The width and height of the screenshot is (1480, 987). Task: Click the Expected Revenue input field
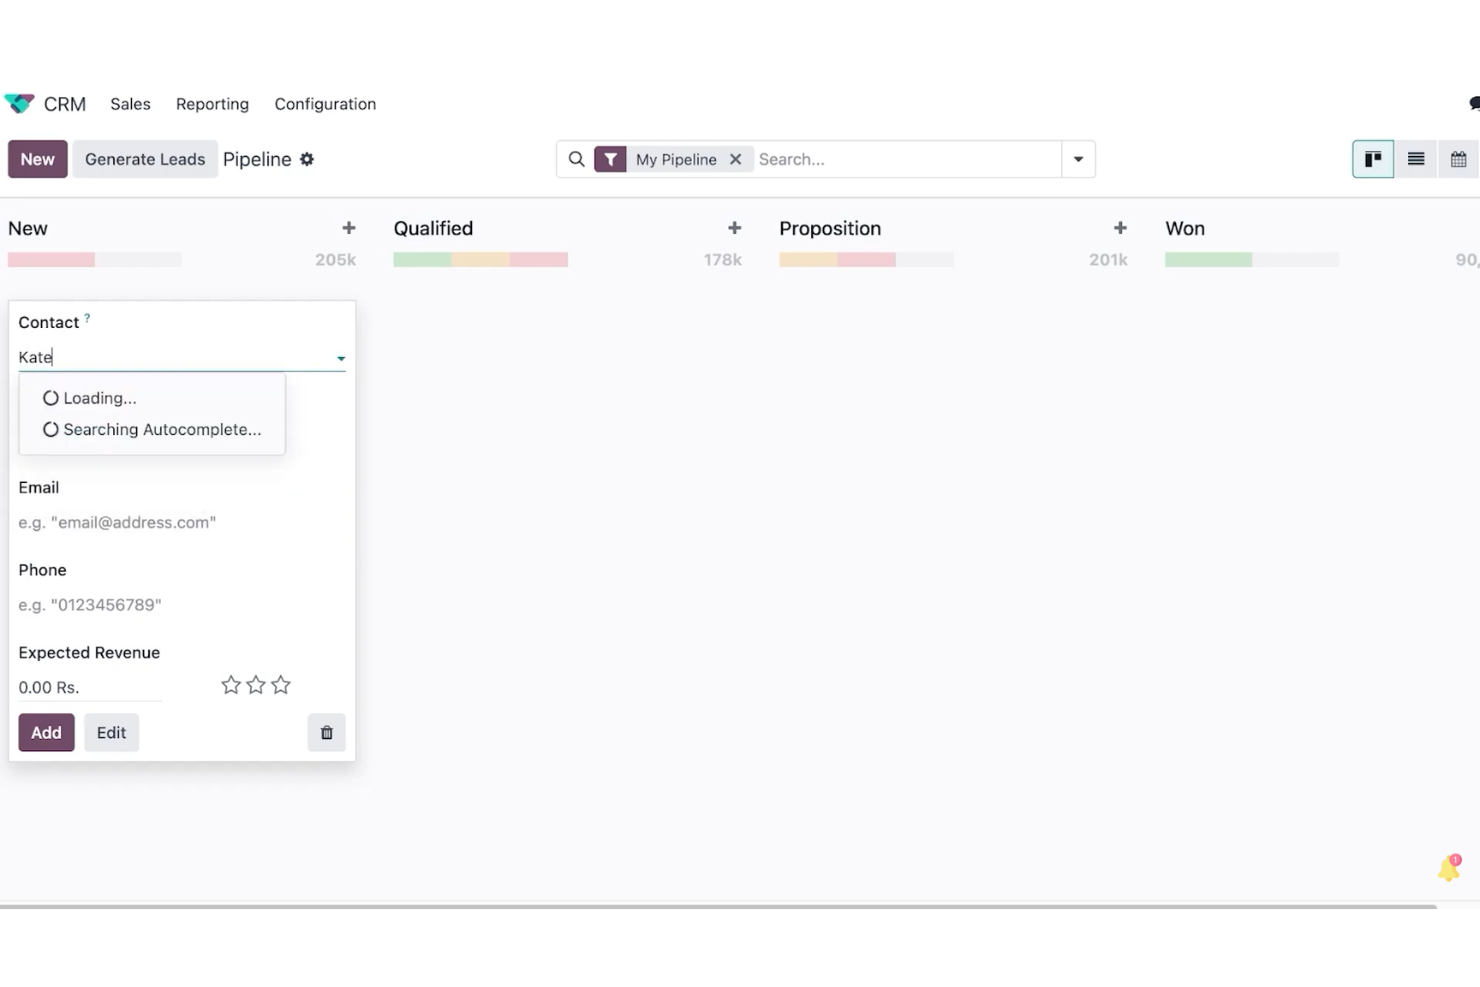pos(90,687)
